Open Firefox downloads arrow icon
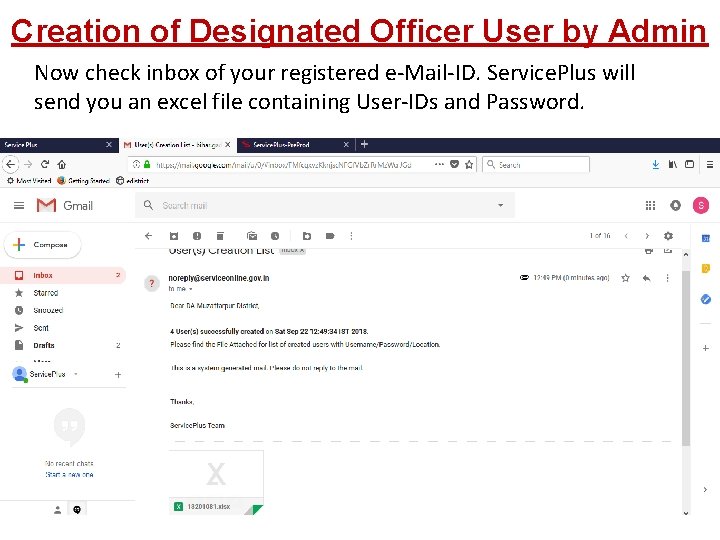The width and height of the screenshot is (720, 540). tap(656, 164)
